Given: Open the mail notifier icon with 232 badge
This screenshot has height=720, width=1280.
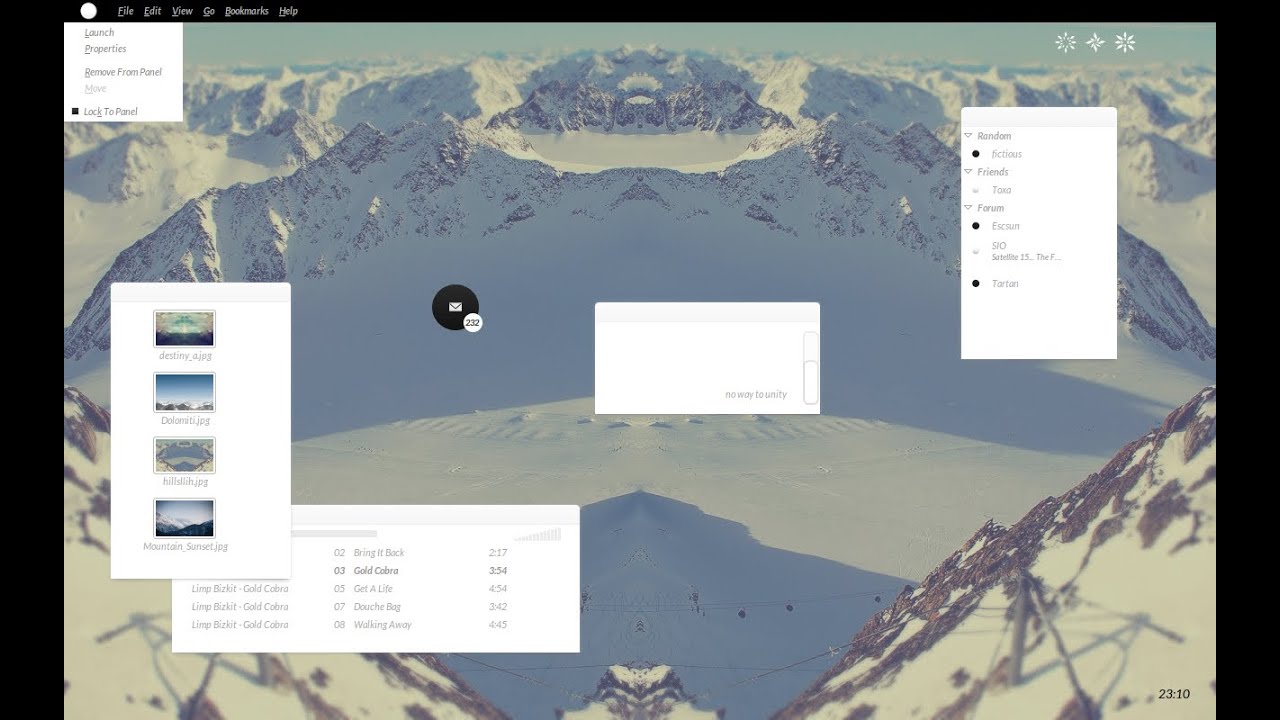Looking at the screenshot, I should coord(456,307).
